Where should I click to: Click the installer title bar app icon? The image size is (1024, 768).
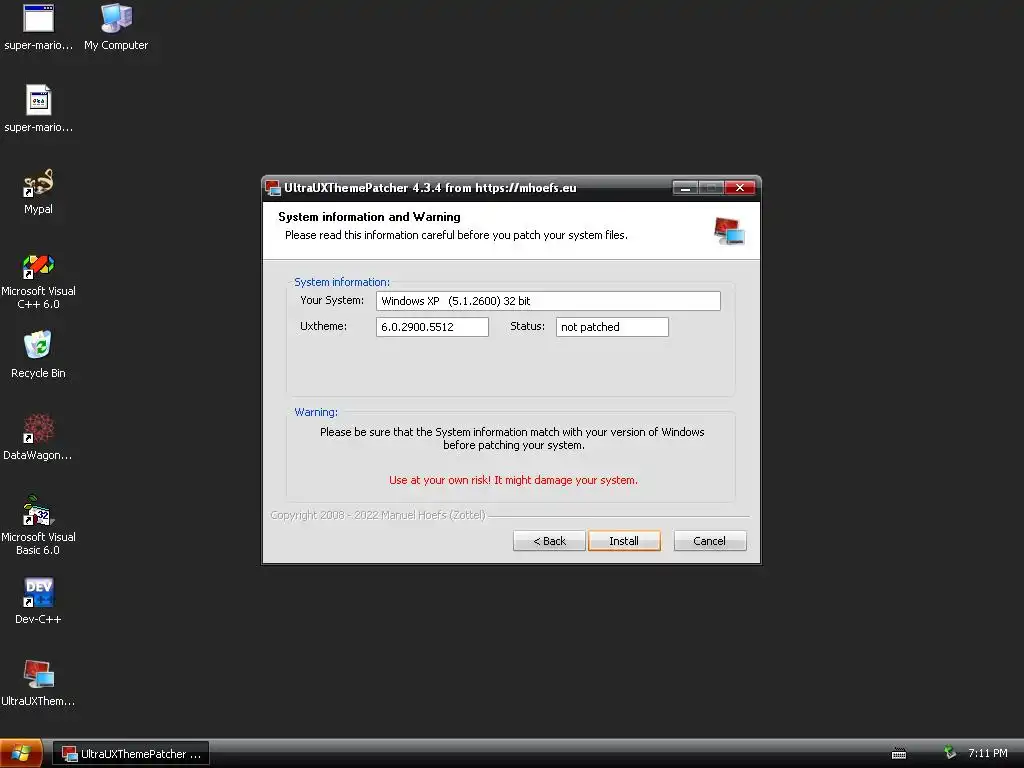[273, 188]
